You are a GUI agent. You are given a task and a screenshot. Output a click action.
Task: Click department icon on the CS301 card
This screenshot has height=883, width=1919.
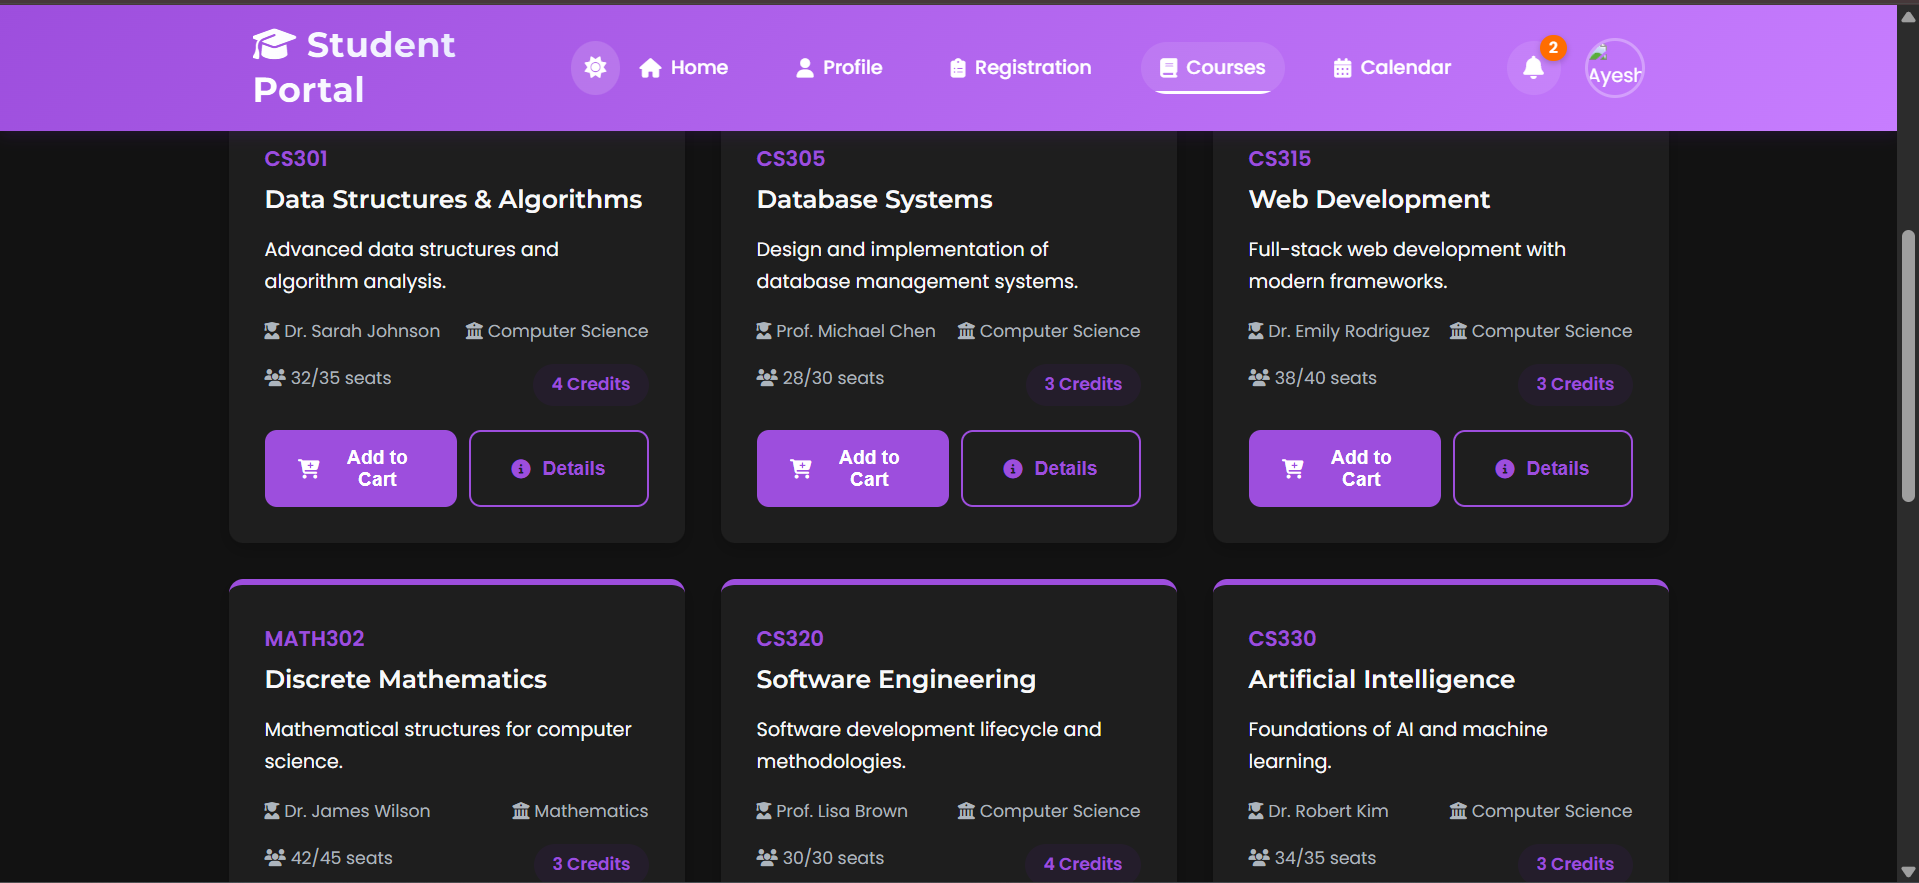(475, 330)
